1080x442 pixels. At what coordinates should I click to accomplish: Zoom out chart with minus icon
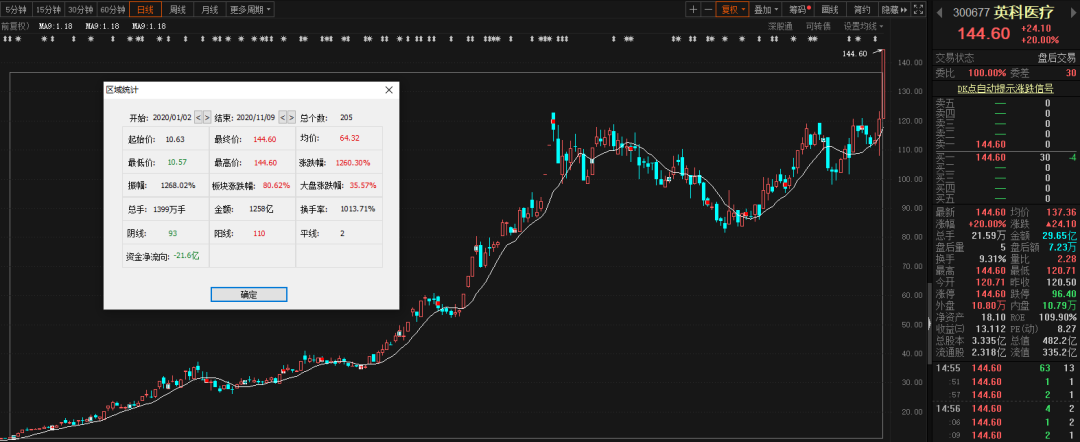708,9
